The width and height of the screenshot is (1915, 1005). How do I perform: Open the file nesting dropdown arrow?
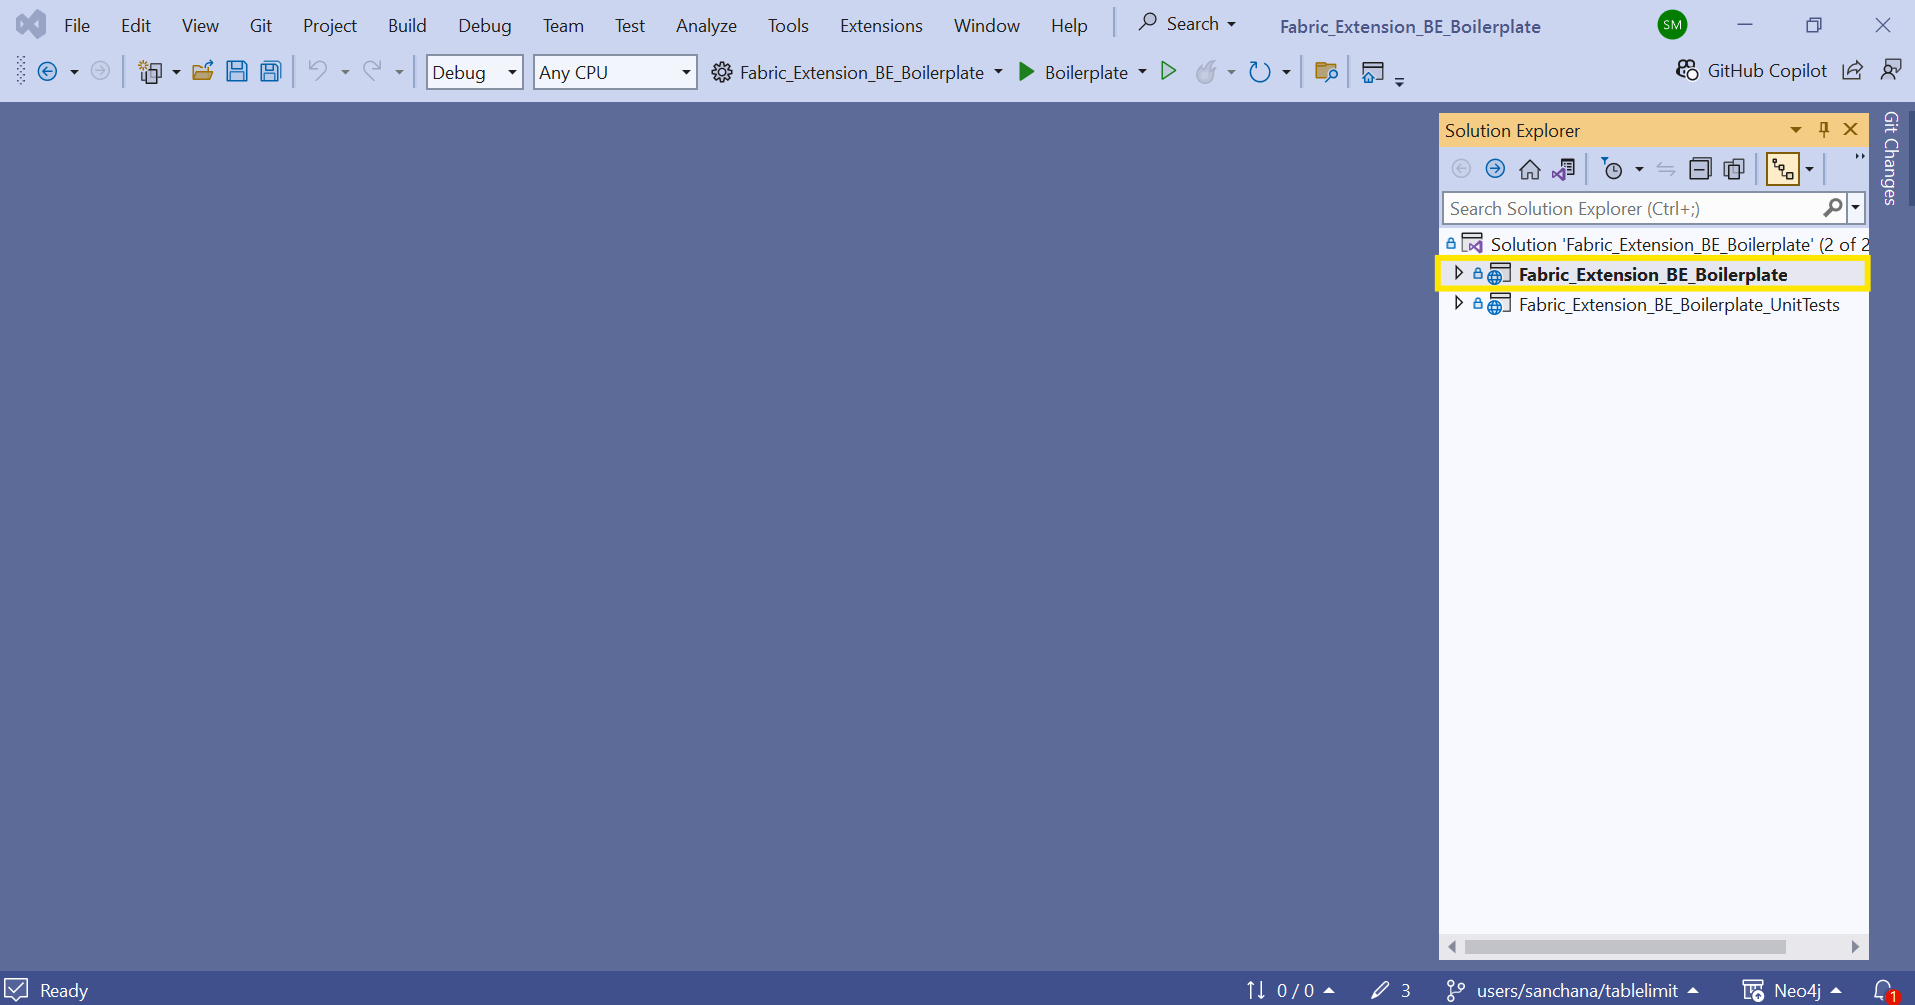tap(1810, 170)
